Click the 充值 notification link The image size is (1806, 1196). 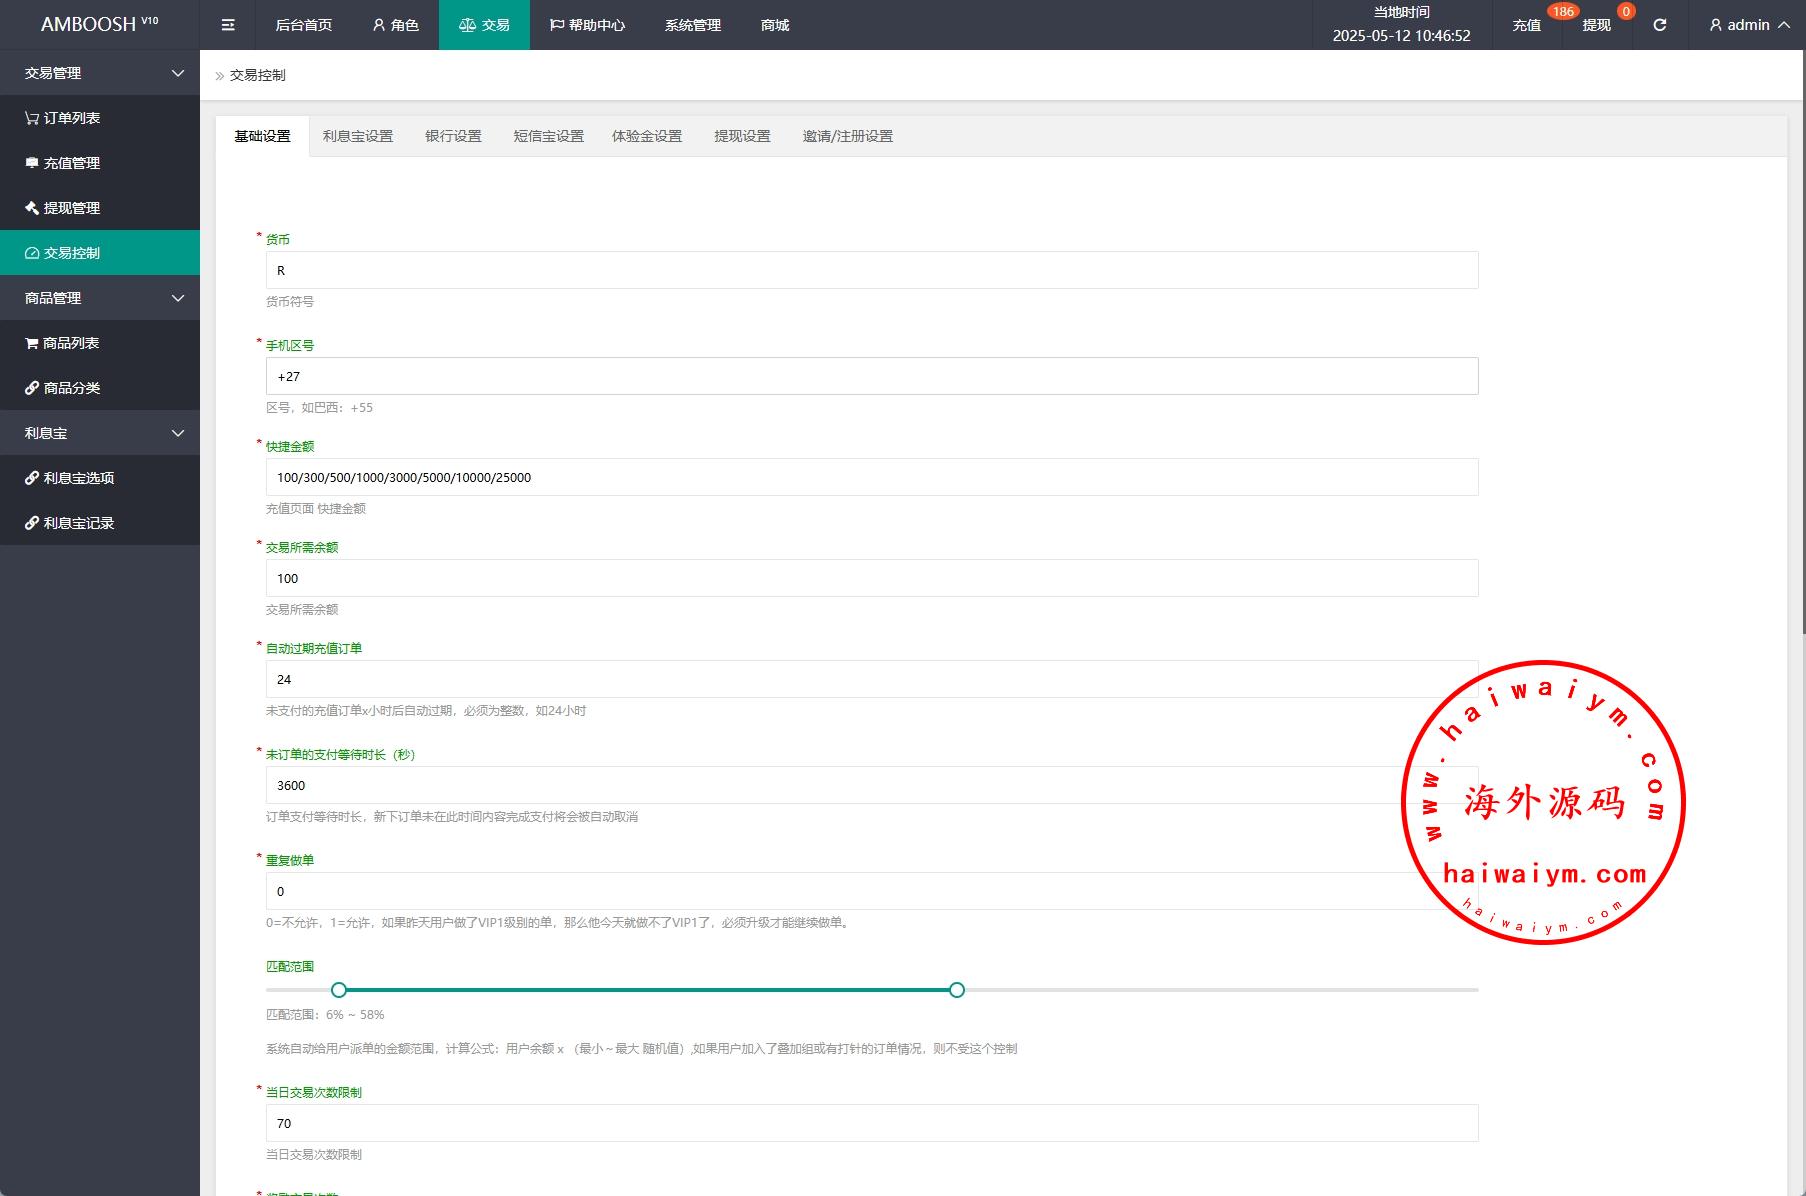click(x=1526, y=25)
